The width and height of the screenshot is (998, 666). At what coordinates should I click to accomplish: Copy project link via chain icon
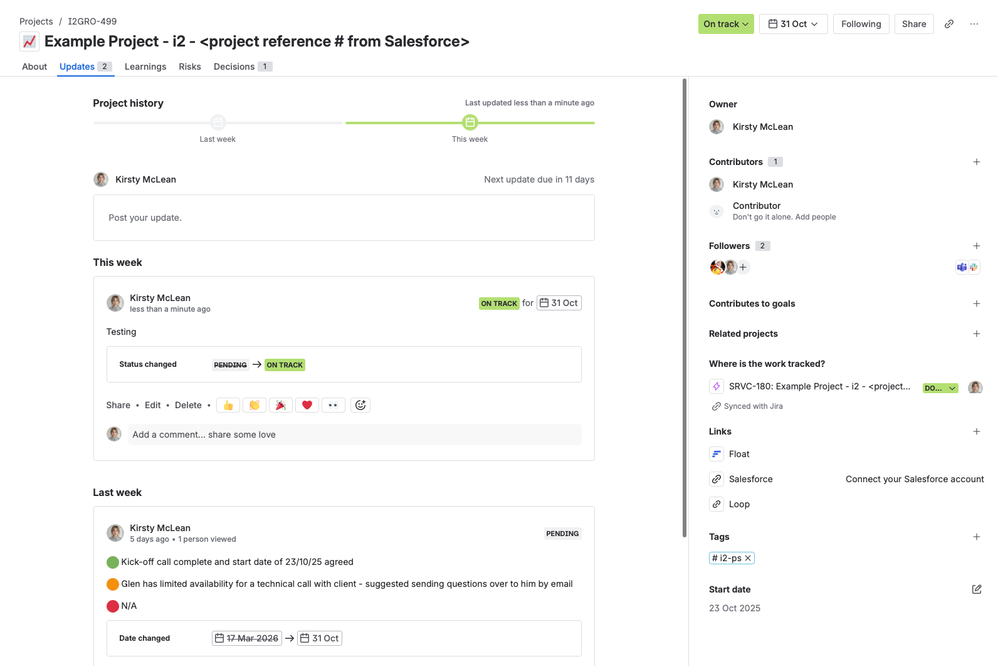[x=949, y=24]
